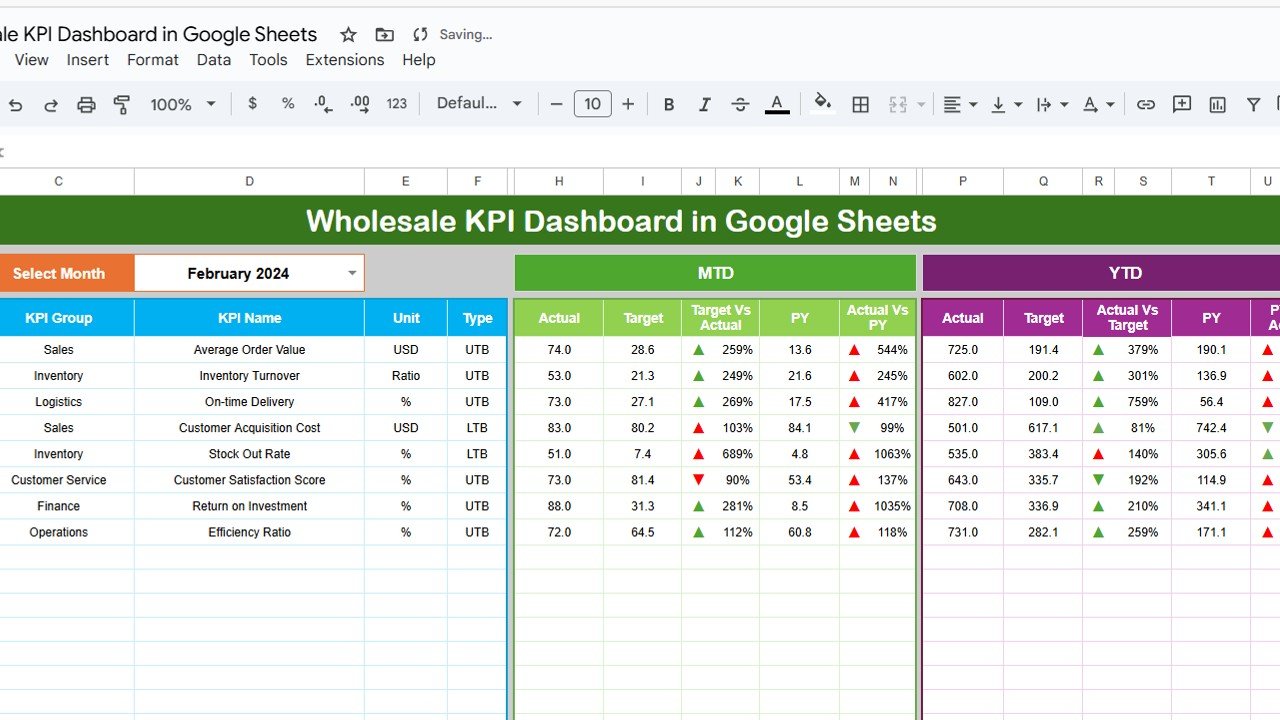1280x720 pixels.
Task: Select column P header
Action: coord(963,181)
